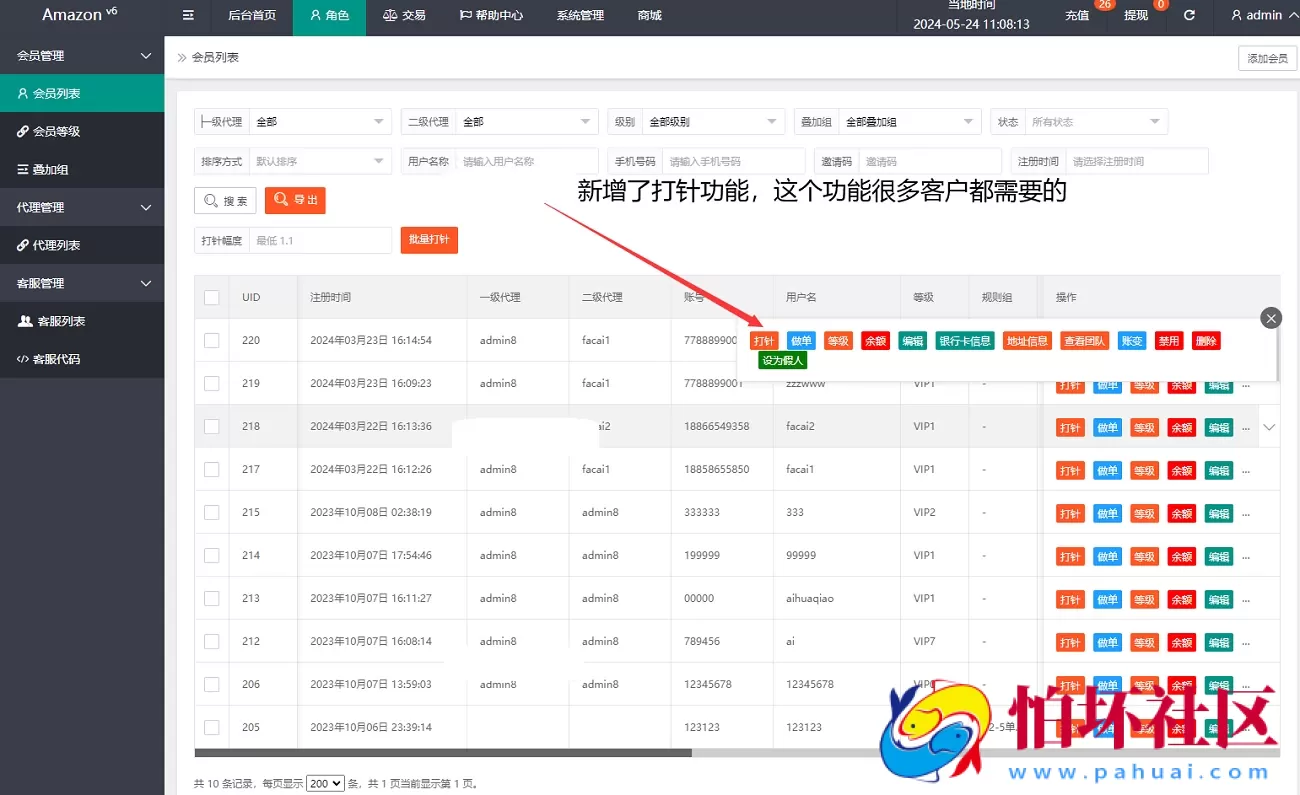Open the 系统管理 menu
This screenshot has height=795, width=1300.
579,15
